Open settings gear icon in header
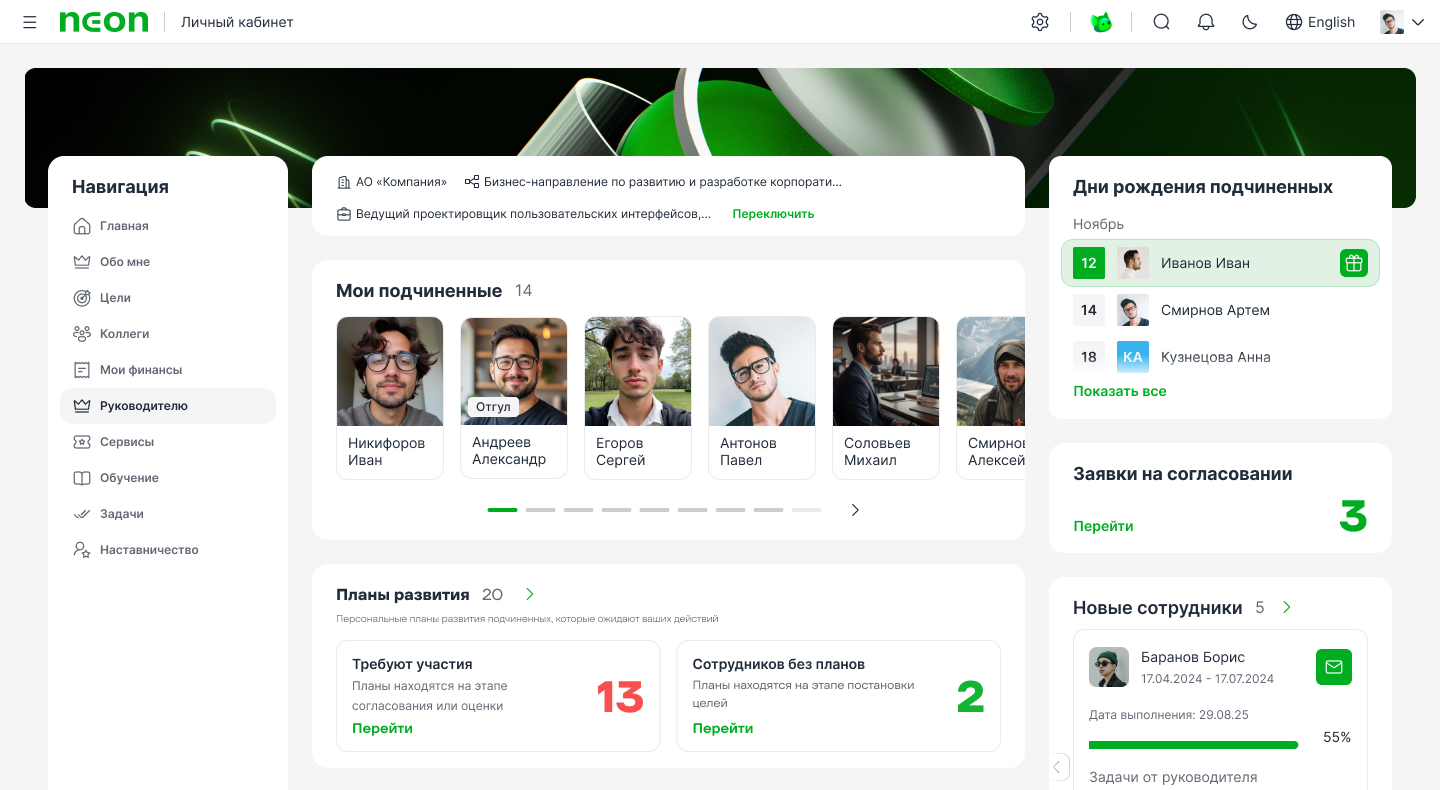Image resolution: width=1440 pixels, height=790 pixels. [x=1040, y=22]
